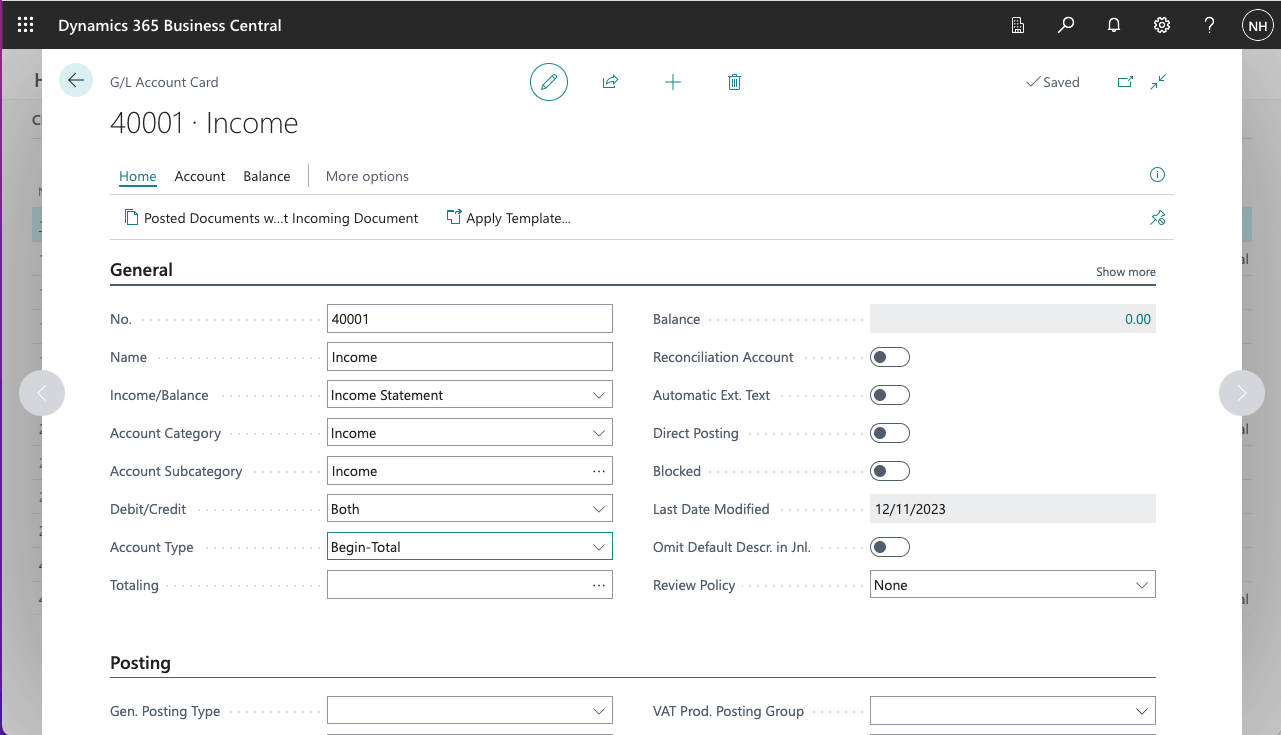
Task: Open the Review Policy dropdown
Action: coord(1012,585)
